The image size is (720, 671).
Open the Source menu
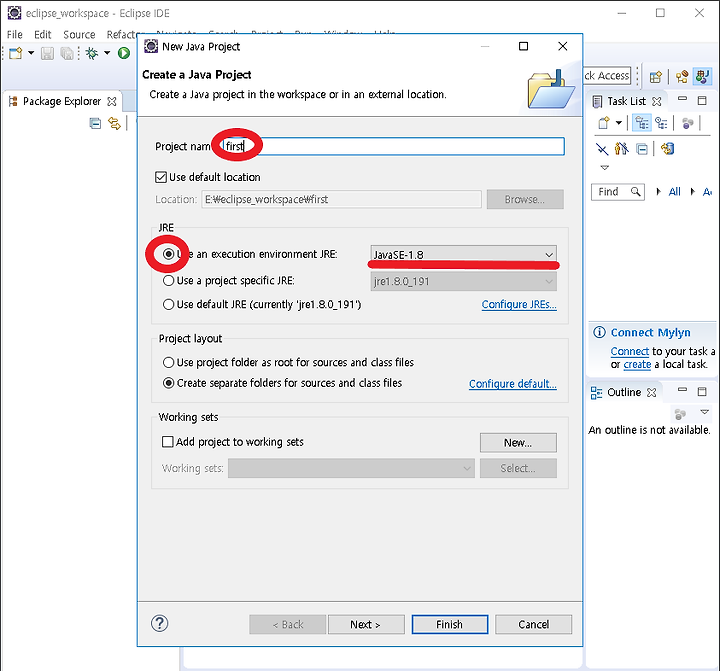click(x=79, y=34)
